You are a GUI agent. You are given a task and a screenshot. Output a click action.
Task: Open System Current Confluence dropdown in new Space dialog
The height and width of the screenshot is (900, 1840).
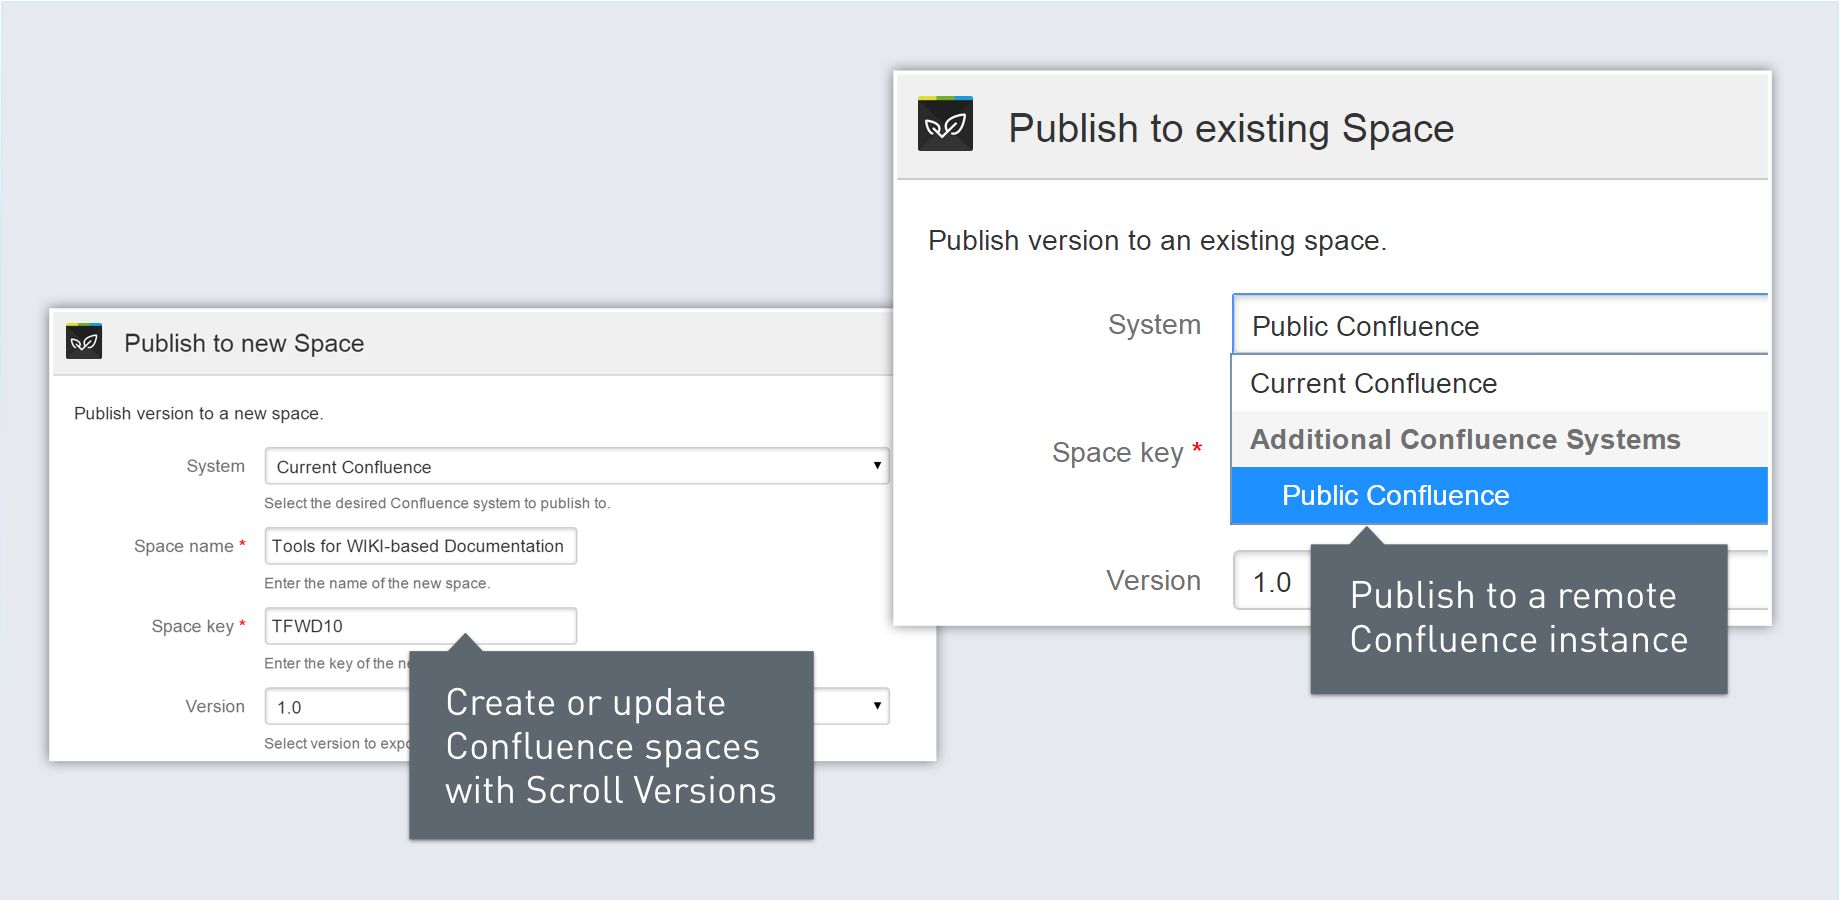[576, 466]
